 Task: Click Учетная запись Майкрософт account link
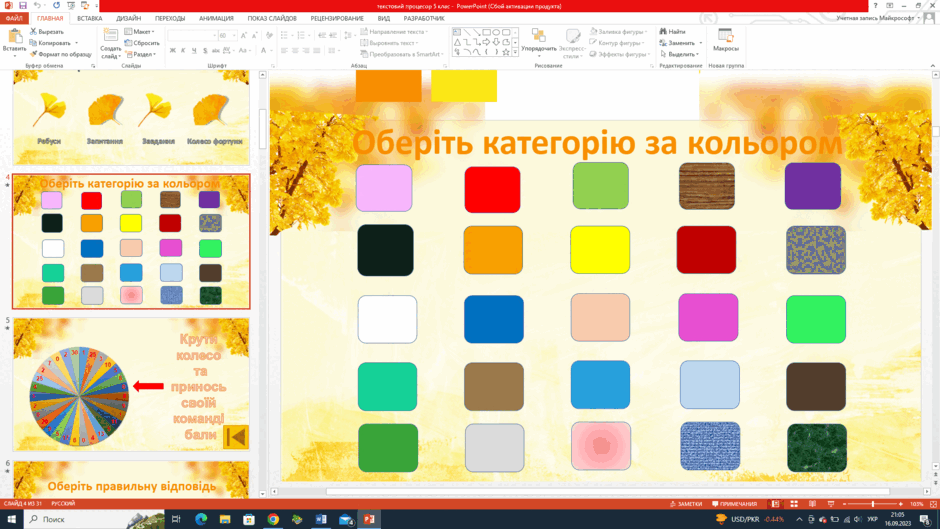click(876, 18)
